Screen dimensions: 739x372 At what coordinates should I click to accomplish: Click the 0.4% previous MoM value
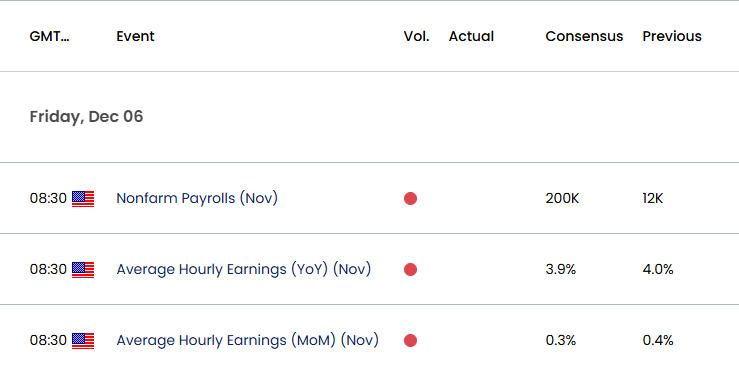(658, 340)
